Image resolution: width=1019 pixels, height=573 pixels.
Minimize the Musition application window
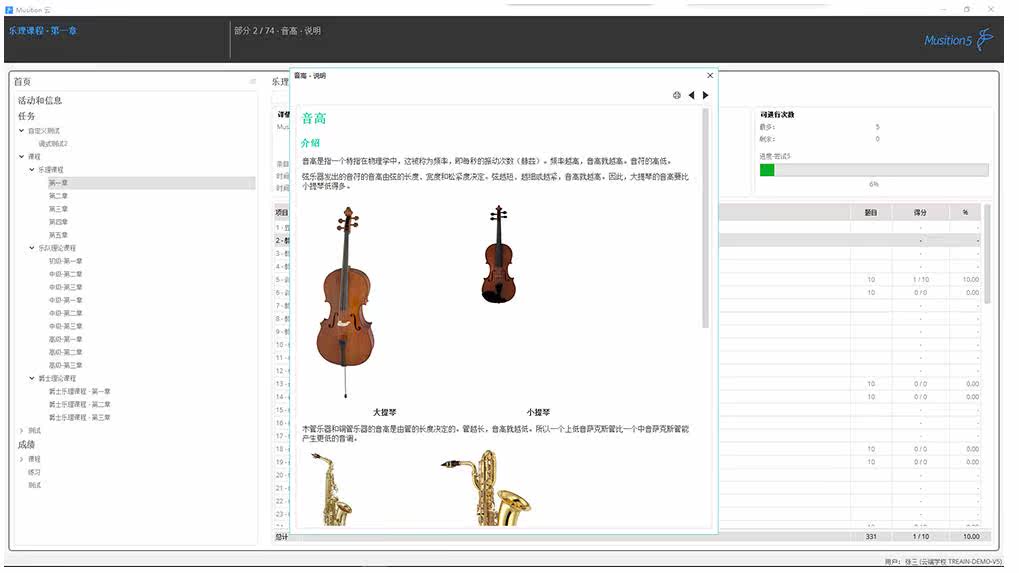(x=943, y=9)
